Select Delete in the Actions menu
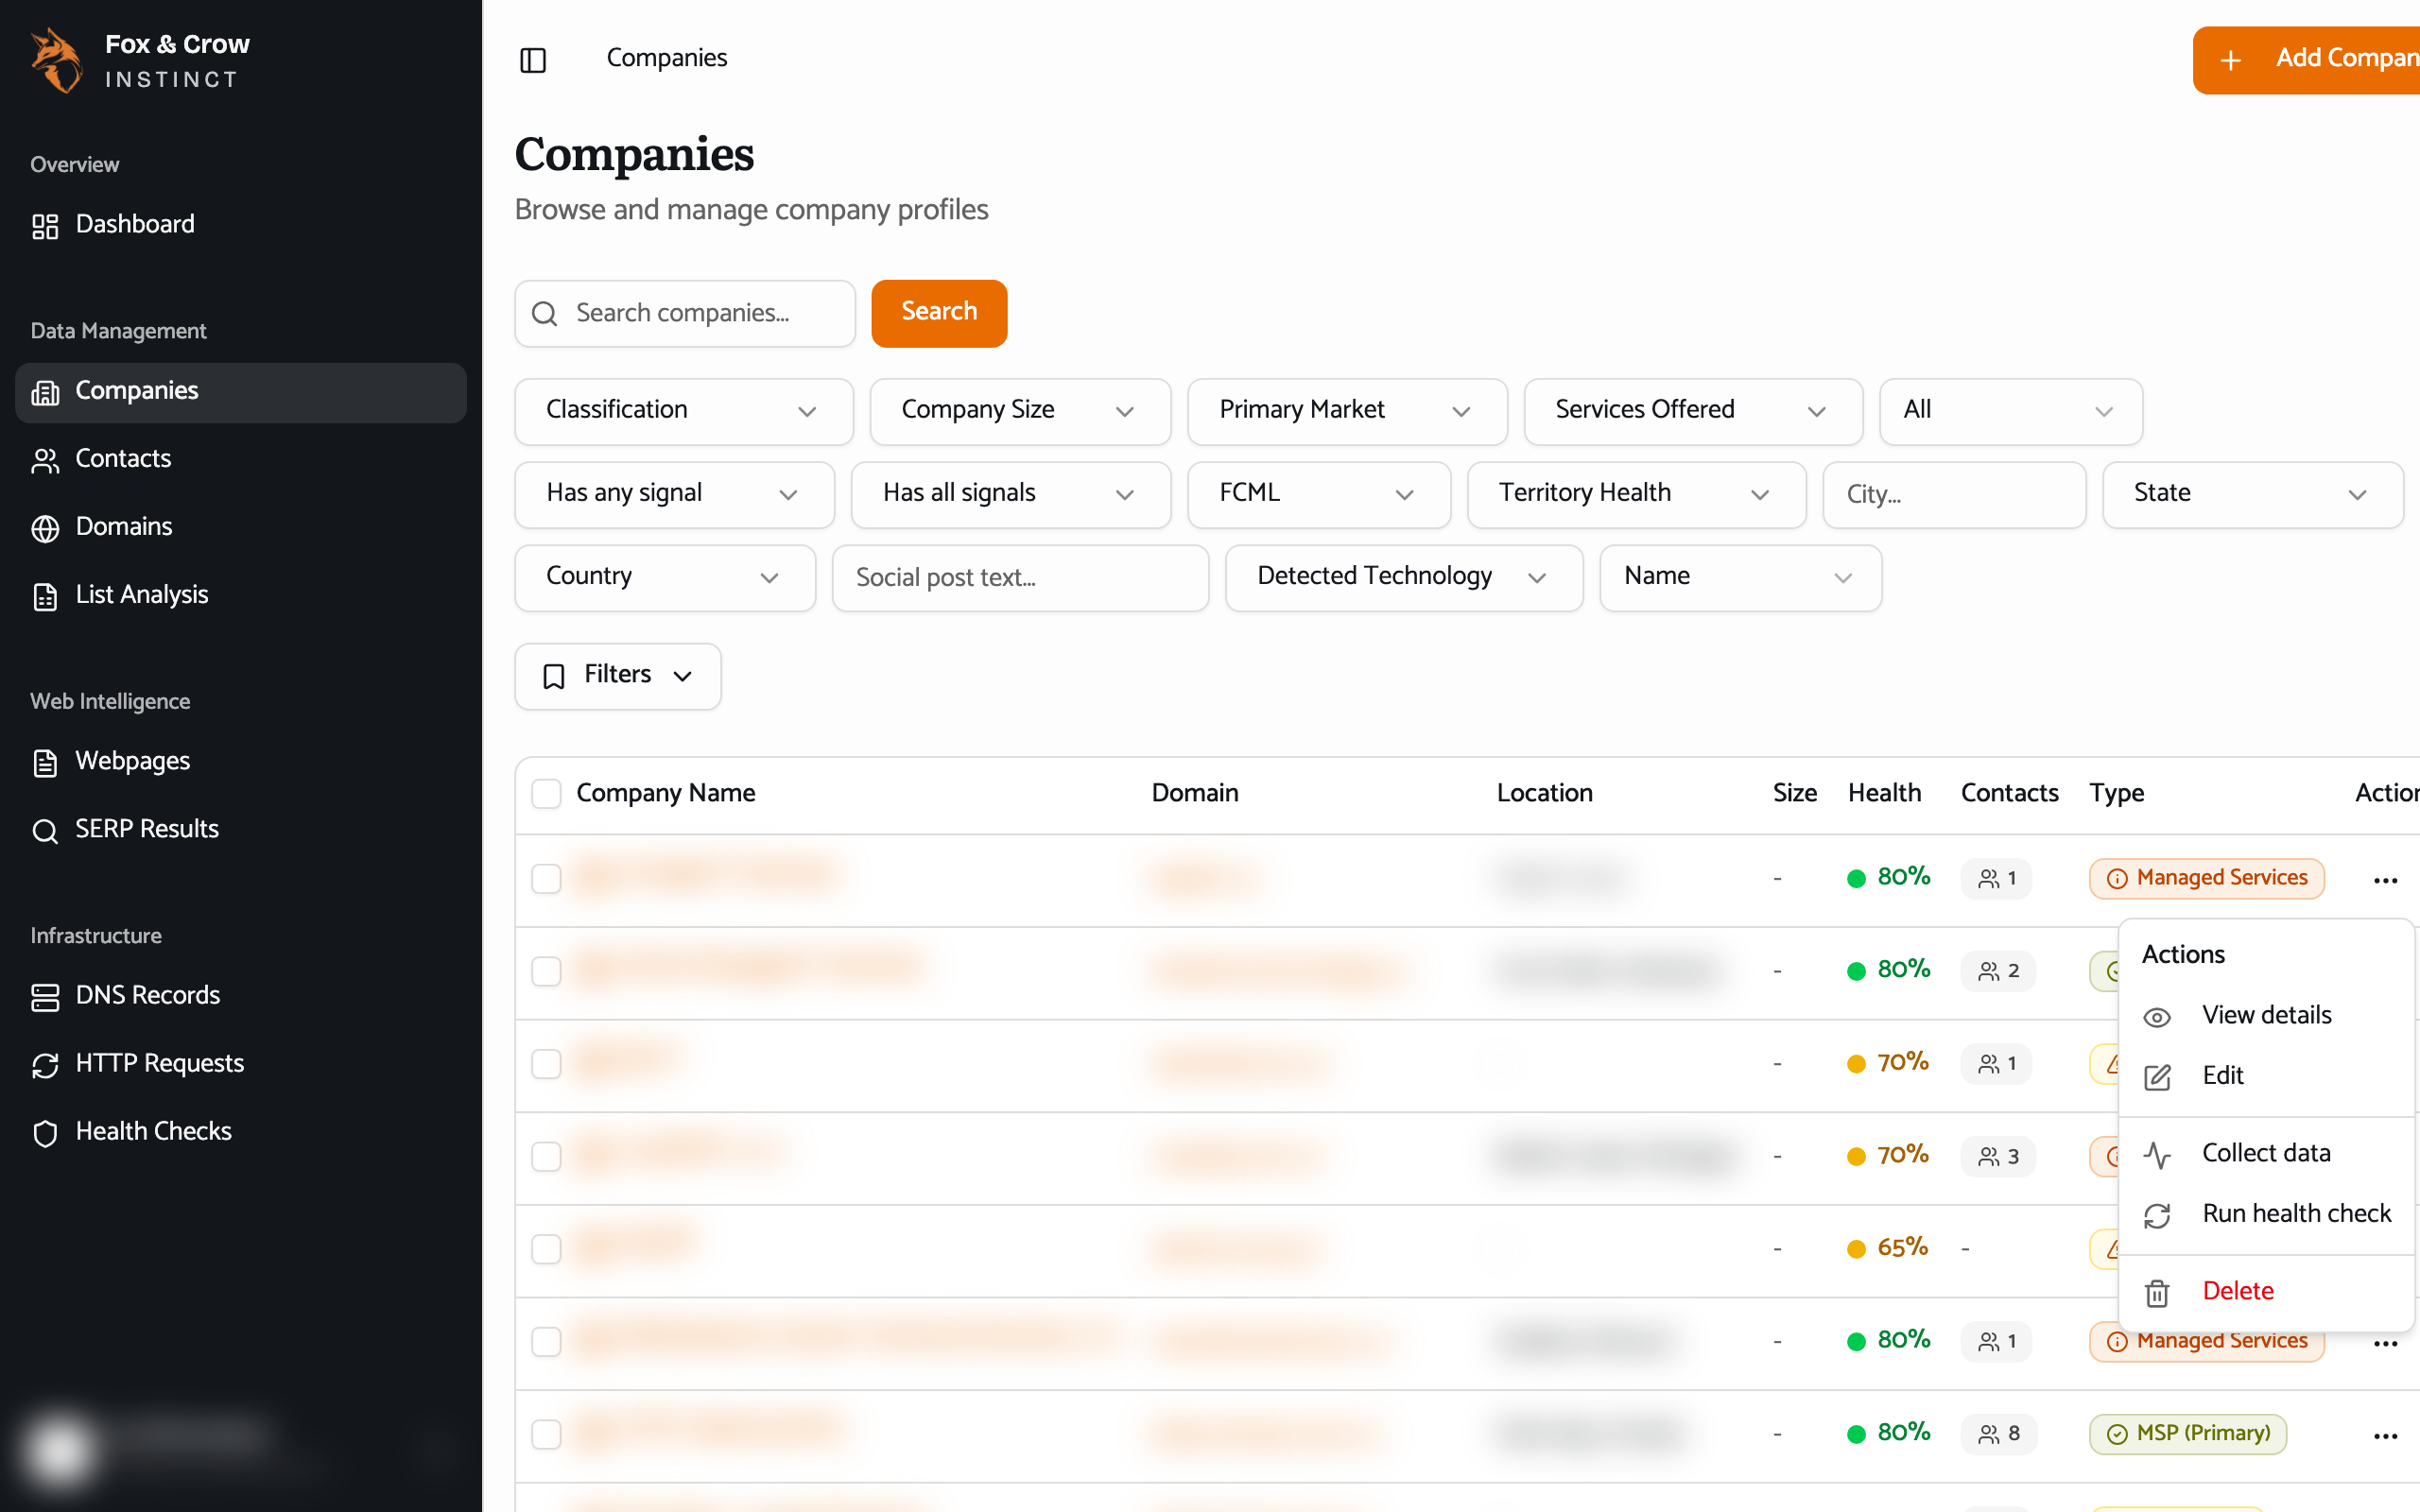The height and width of the screenshot is (1512, 2420). click(x=2266, y=1292)
